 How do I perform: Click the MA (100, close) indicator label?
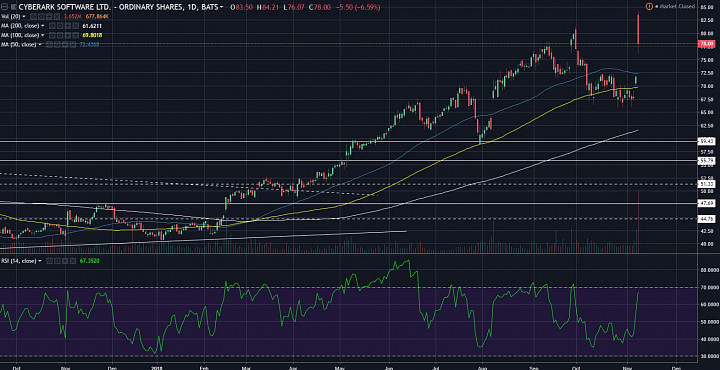(20, 35)
